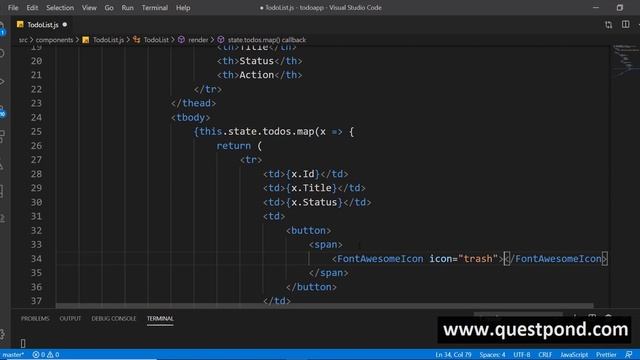The width and height of the screenshot is (640, 360).
Task: Open the File menu
Action: coord(13,8)
